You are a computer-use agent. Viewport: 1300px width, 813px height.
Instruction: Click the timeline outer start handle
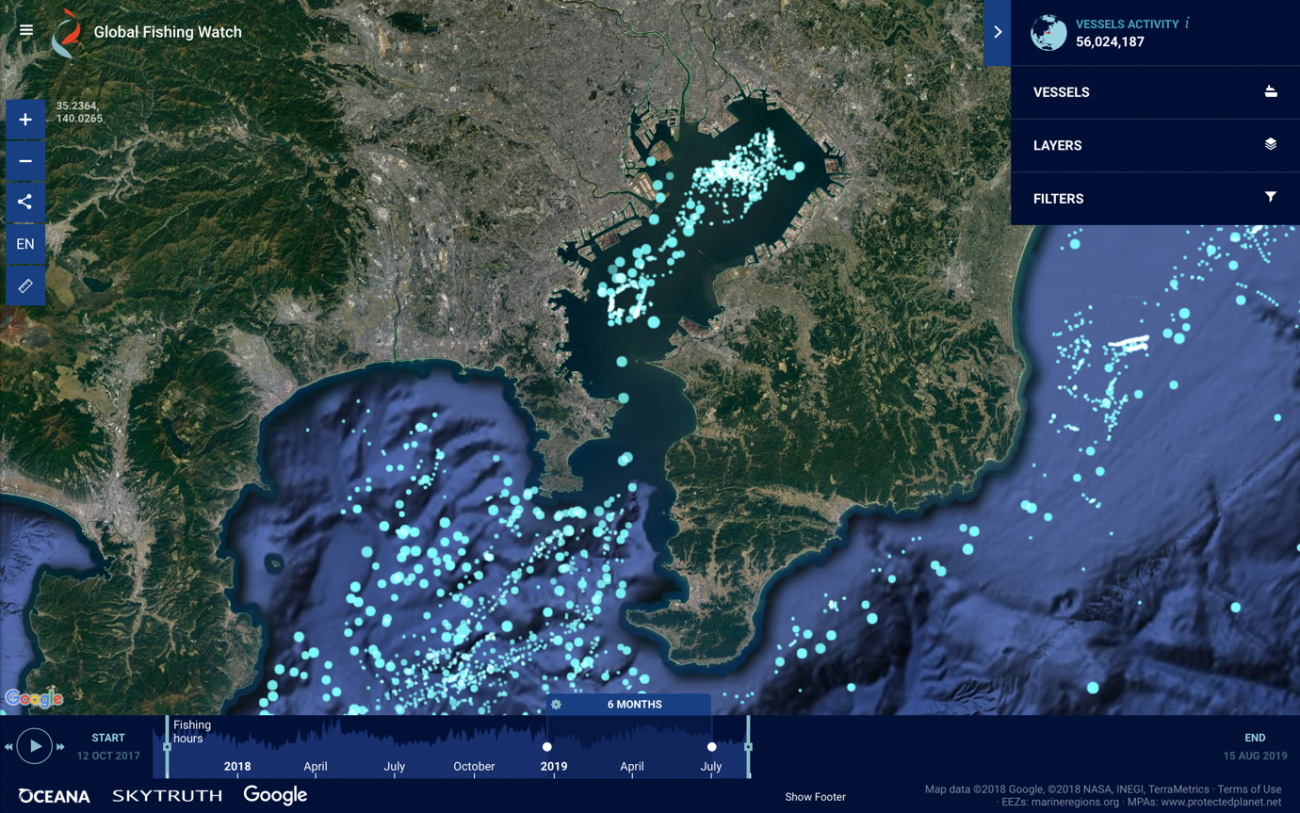[167, 747]
